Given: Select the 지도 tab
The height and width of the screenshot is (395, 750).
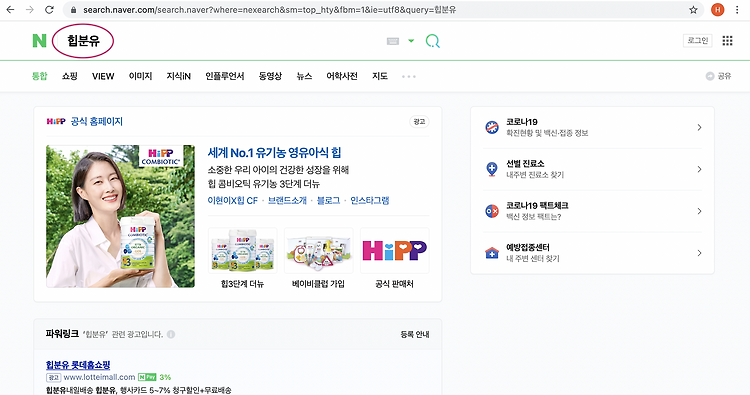Looking at the screenshot, I should click(380, 76).
